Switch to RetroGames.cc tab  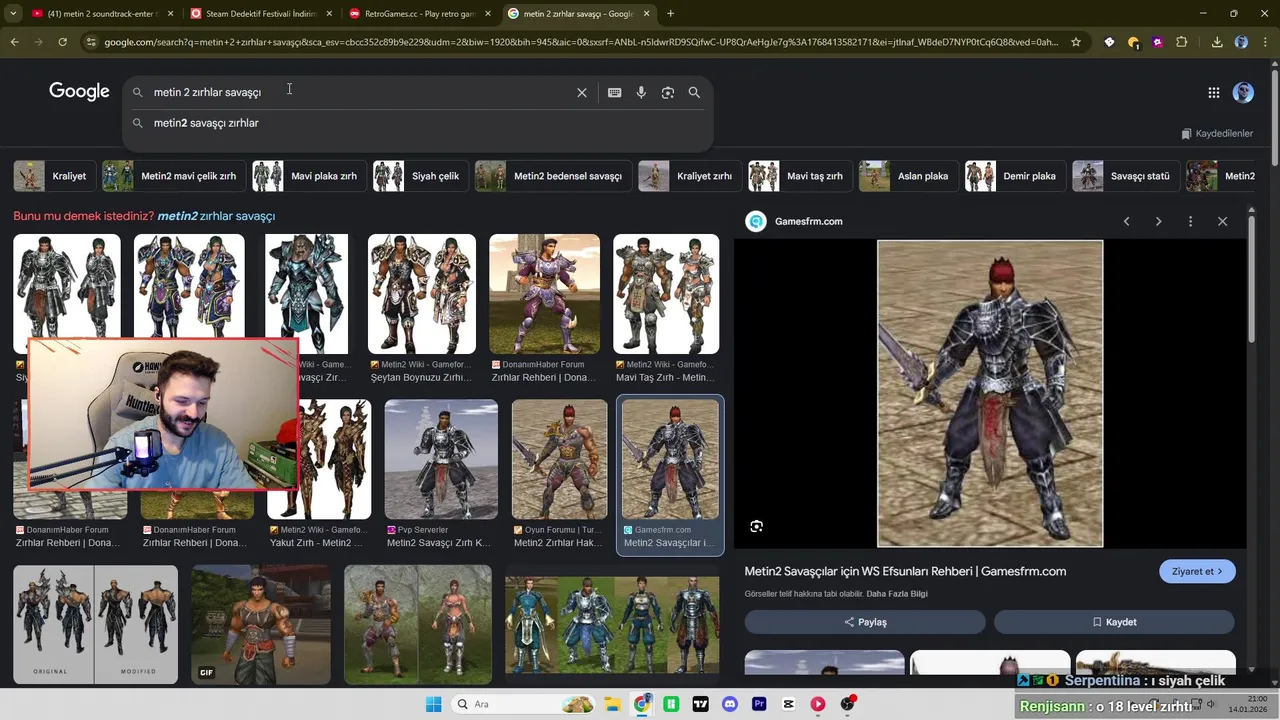click(x=420, y=14)
